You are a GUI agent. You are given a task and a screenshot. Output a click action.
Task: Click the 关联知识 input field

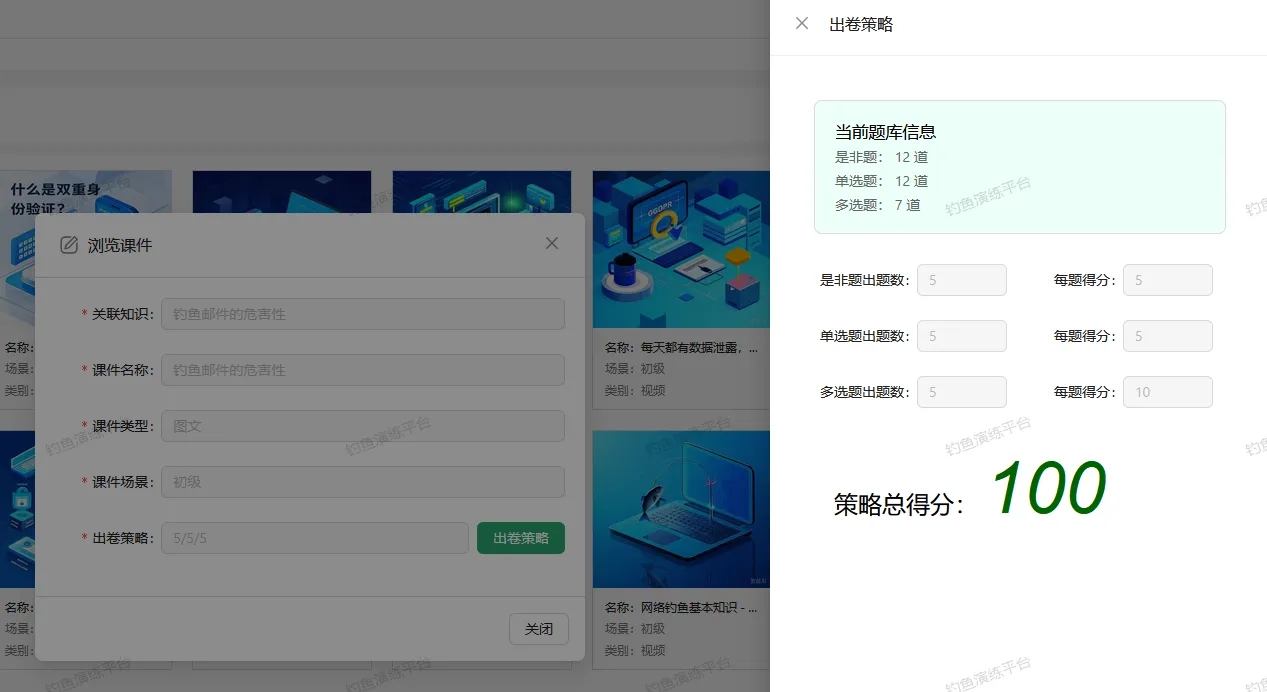362,314
